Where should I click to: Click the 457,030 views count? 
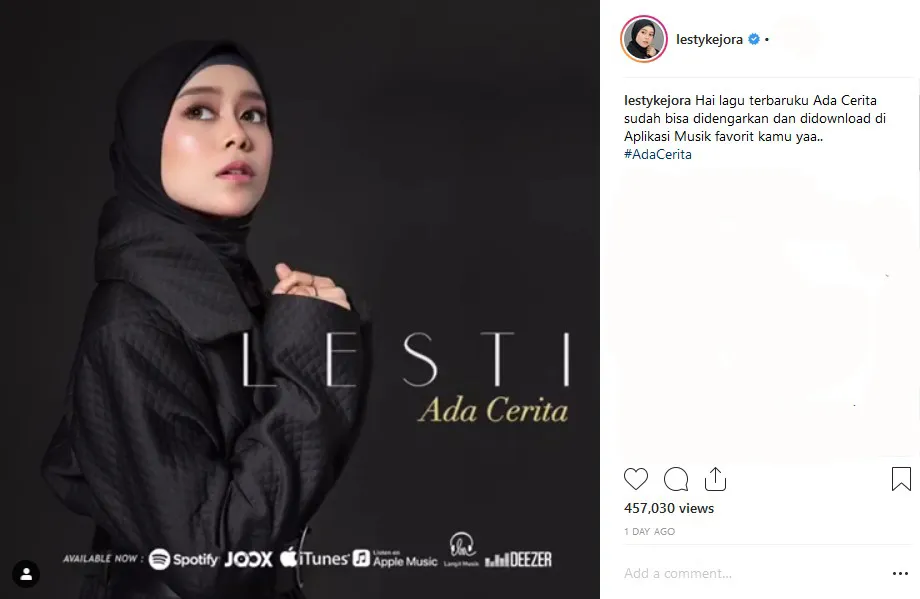669,508
